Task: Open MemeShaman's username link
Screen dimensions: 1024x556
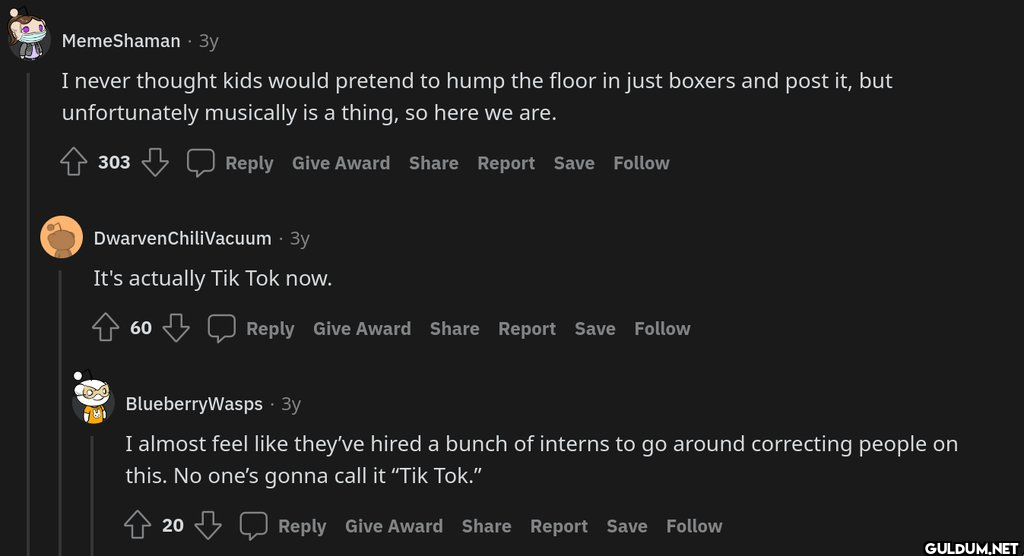Action: click(121, 41)
